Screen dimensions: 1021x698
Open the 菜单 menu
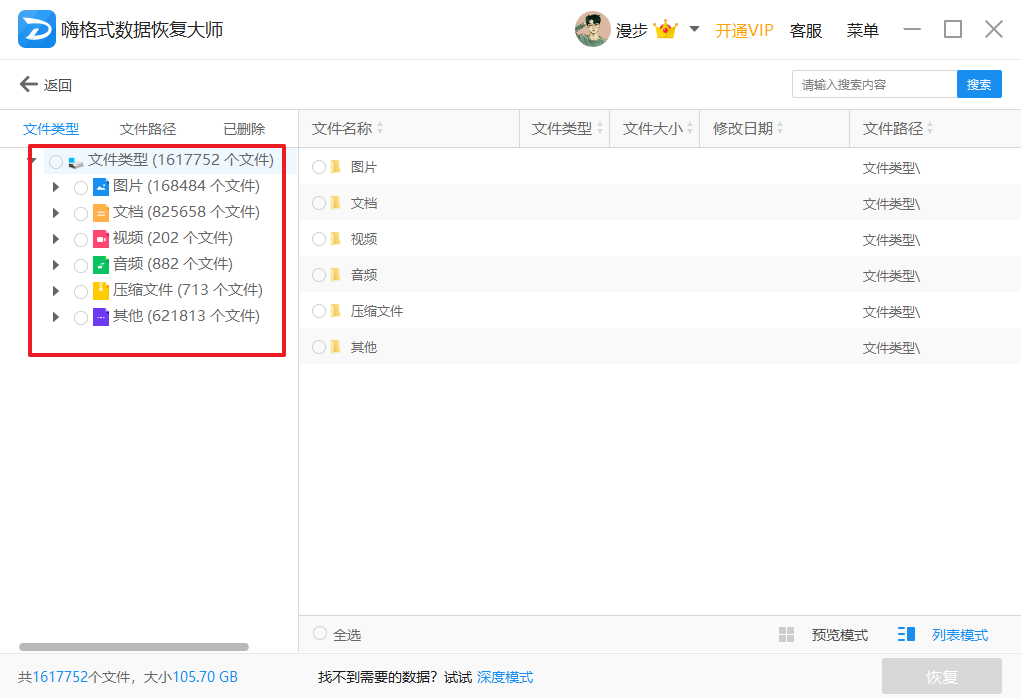pyautogui.click(x=862, y=31)
